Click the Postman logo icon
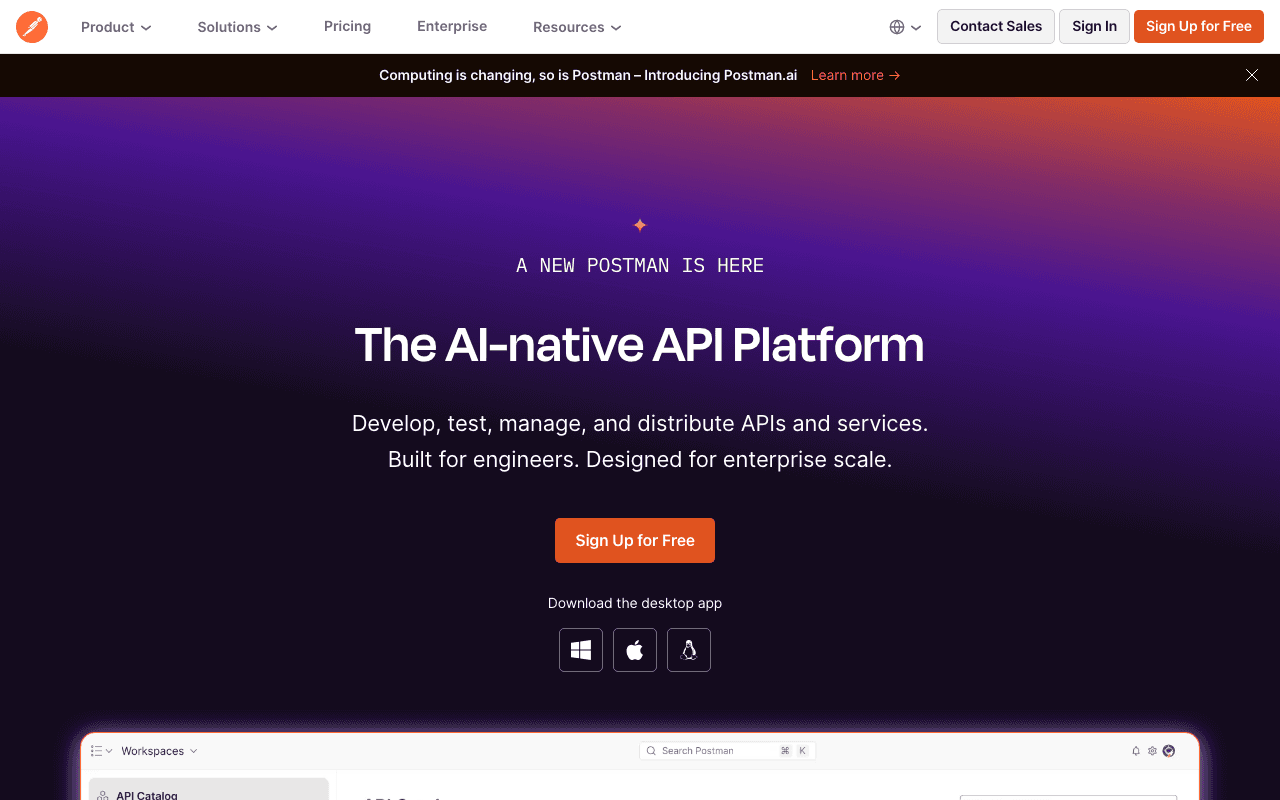 click(32, 27)
